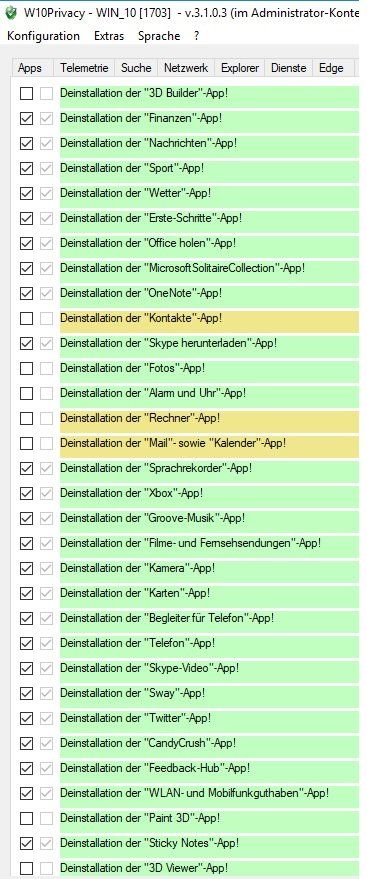Switch to the Netzwerk tab
This screenshot has height=879, width=367.
pyautogui.click(x=186, y=68)
